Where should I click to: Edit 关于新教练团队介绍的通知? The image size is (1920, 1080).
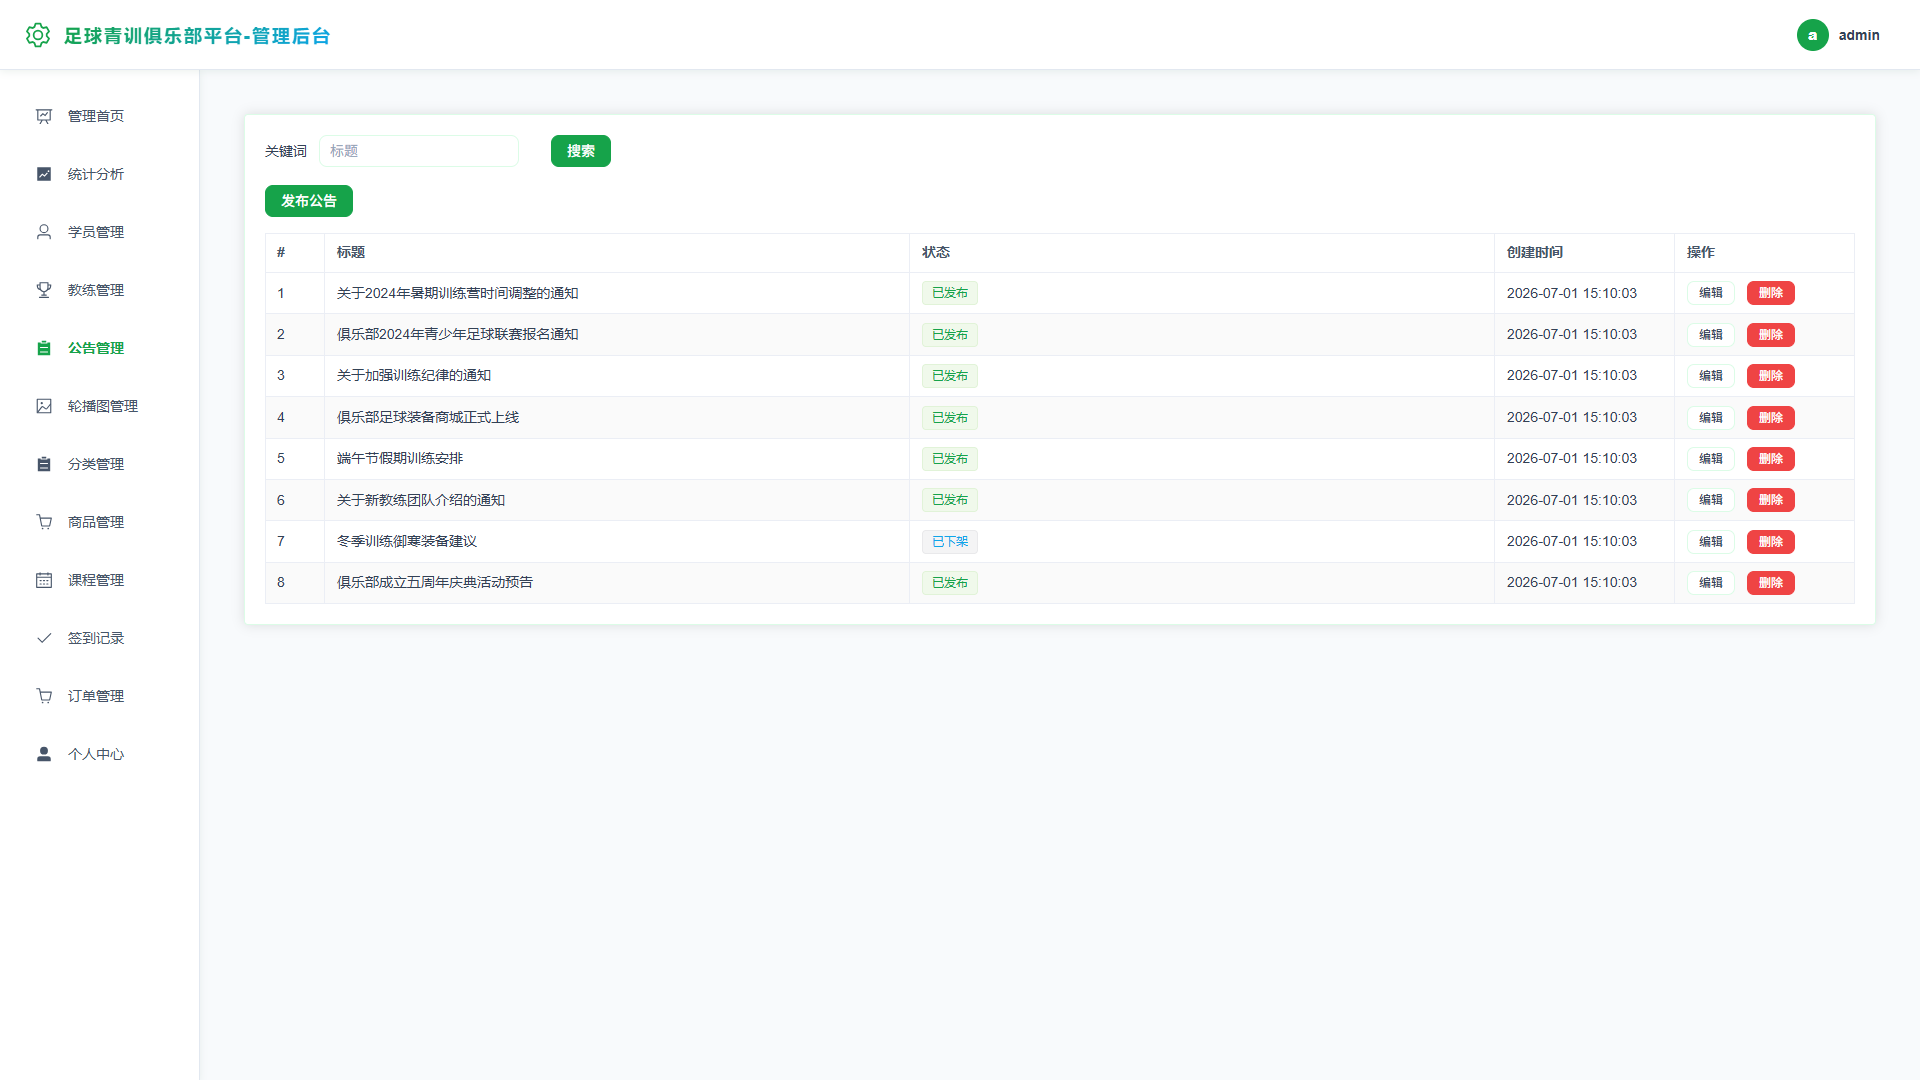1710,500
